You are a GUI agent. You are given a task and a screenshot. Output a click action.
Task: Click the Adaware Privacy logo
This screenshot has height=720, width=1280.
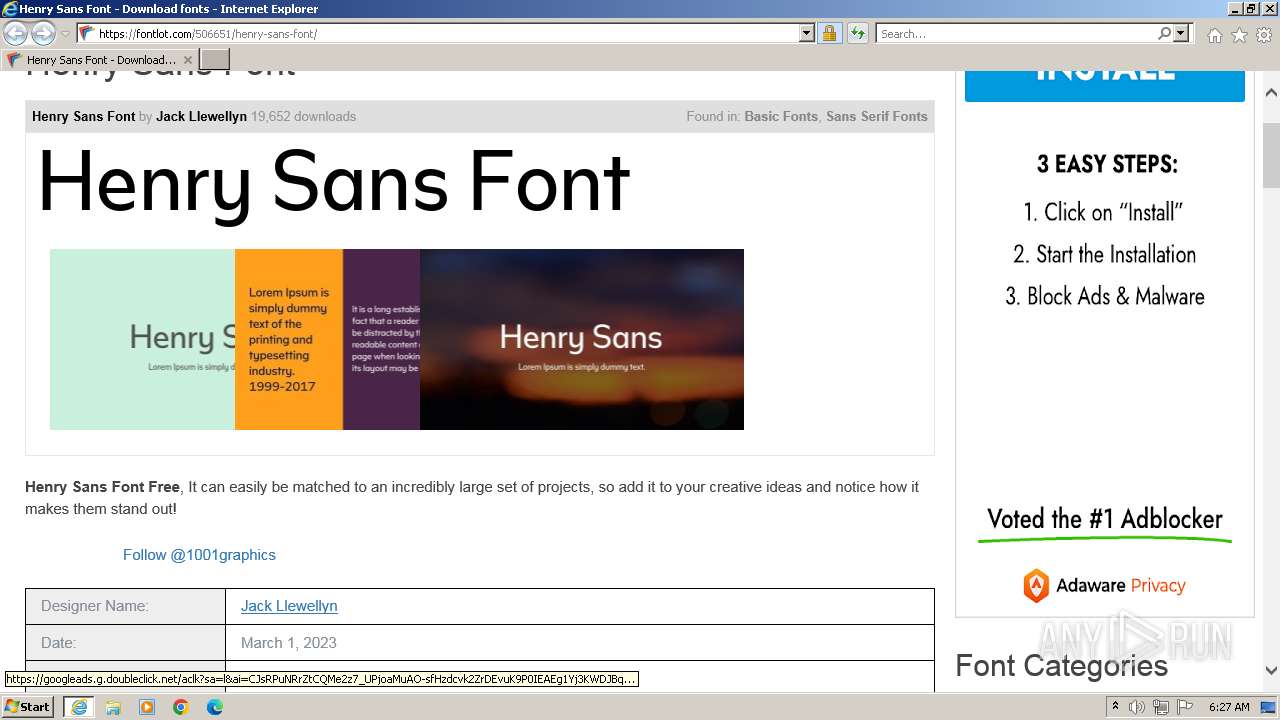(x=1104, y=586)
